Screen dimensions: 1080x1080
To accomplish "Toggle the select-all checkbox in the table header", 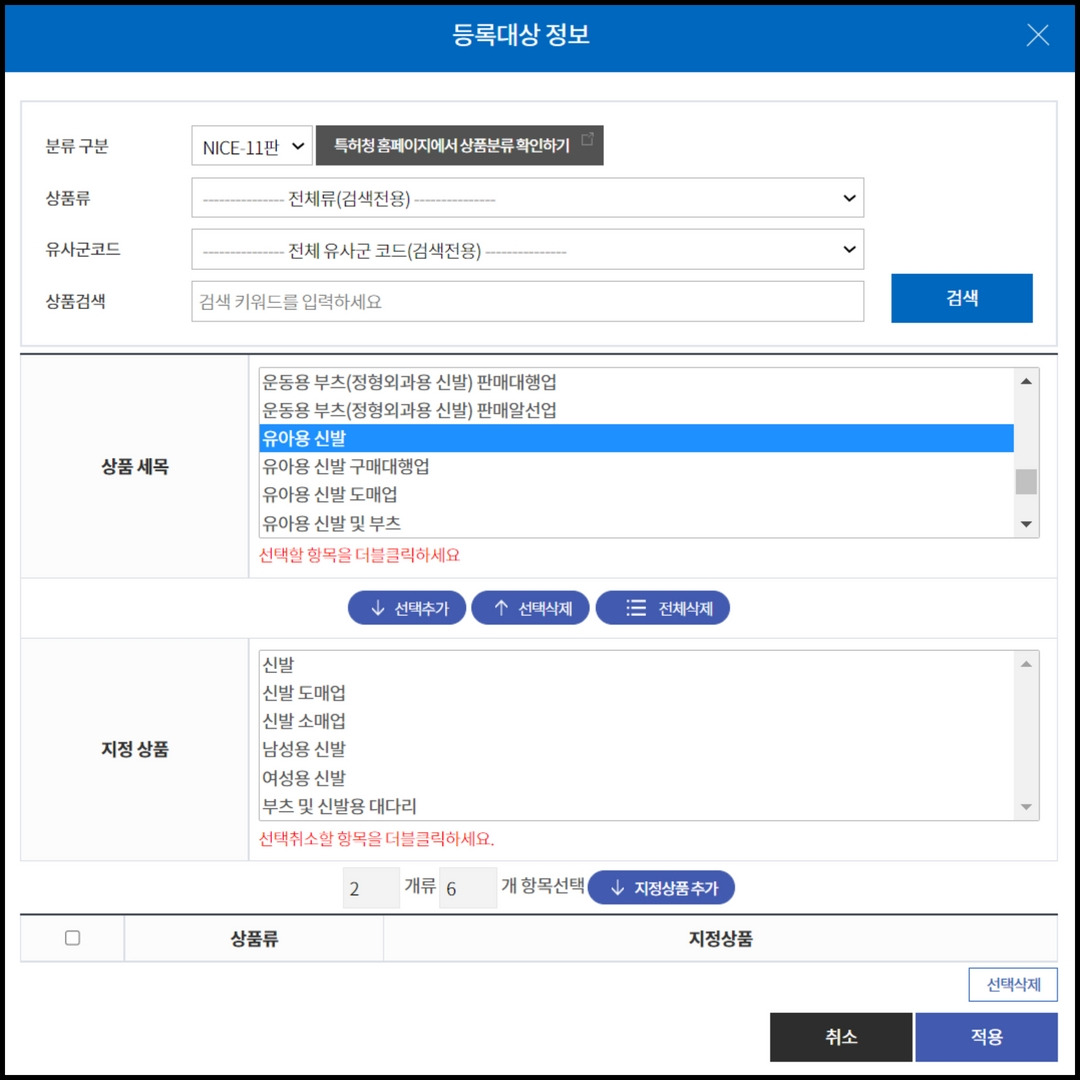I will [70, 937].
